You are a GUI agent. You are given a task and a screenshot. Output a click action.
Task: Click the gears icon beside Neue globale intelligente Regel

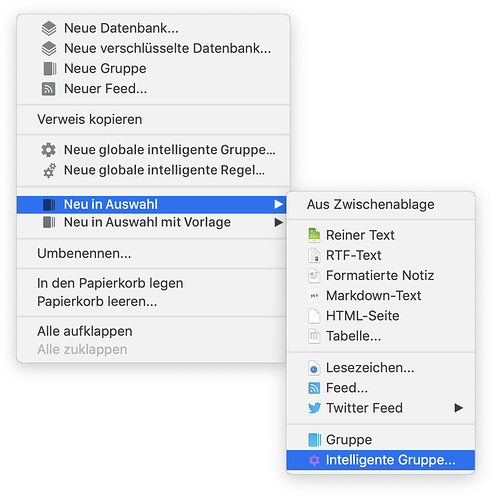point(49,170)
